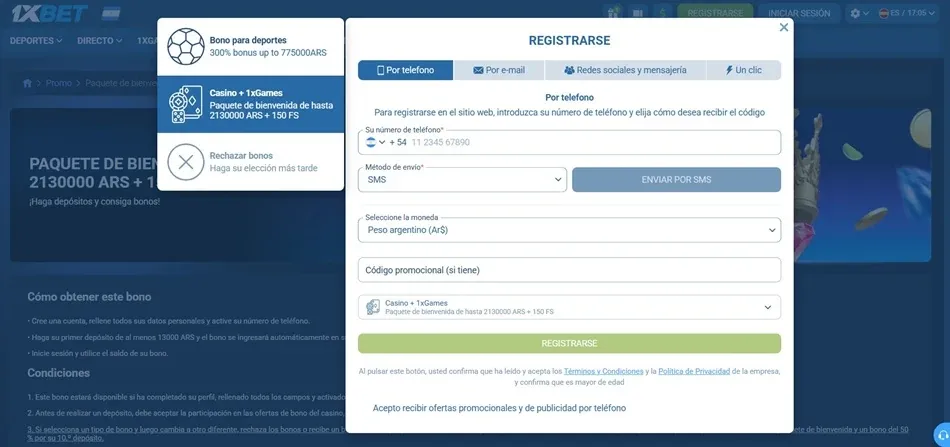Open the live support headset chat
Viewport: 950px width, 447px height.
(x=942, y=435)
